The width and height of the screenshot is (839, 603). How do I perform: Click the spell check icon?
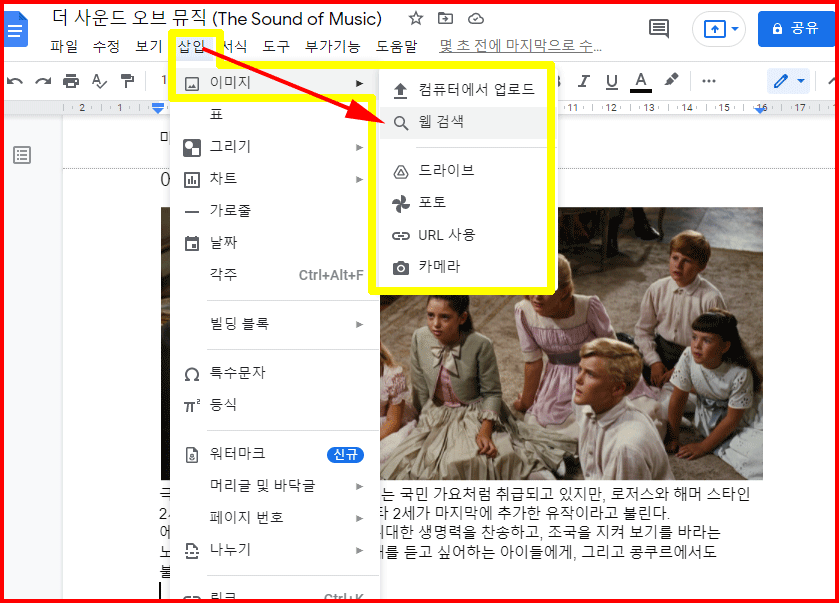99,81
